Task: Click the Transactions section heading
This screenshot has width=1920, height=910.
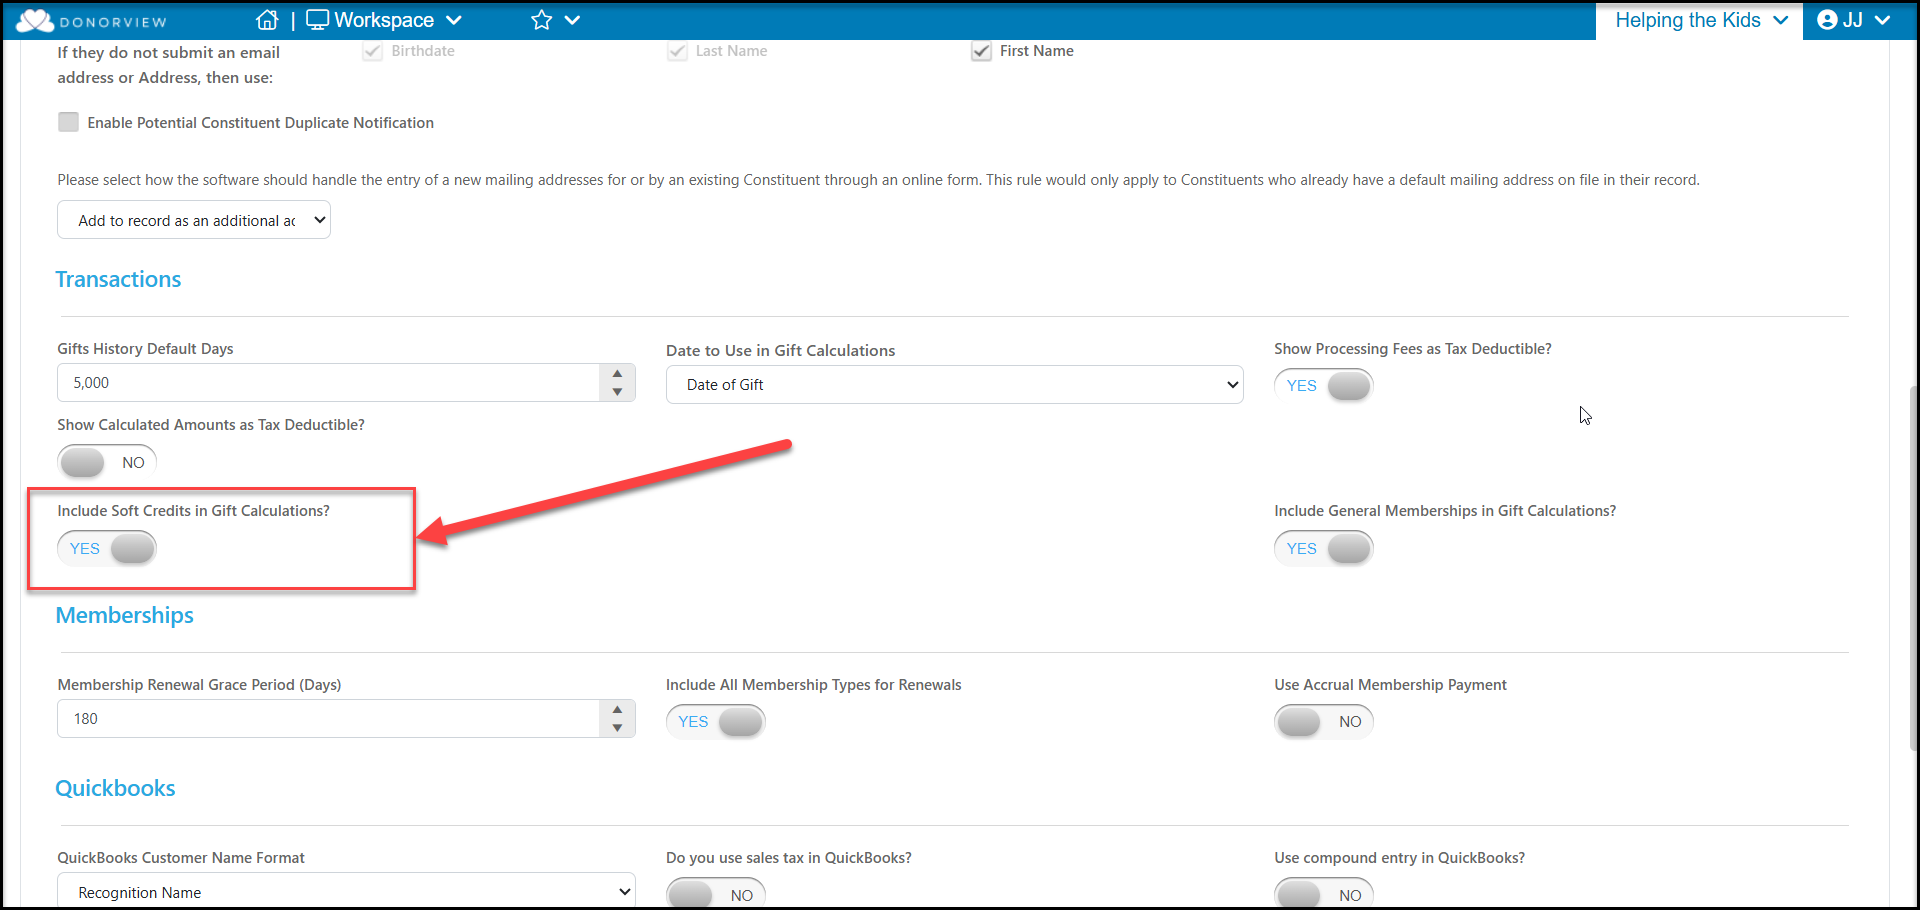Action: tap(118, 279)
